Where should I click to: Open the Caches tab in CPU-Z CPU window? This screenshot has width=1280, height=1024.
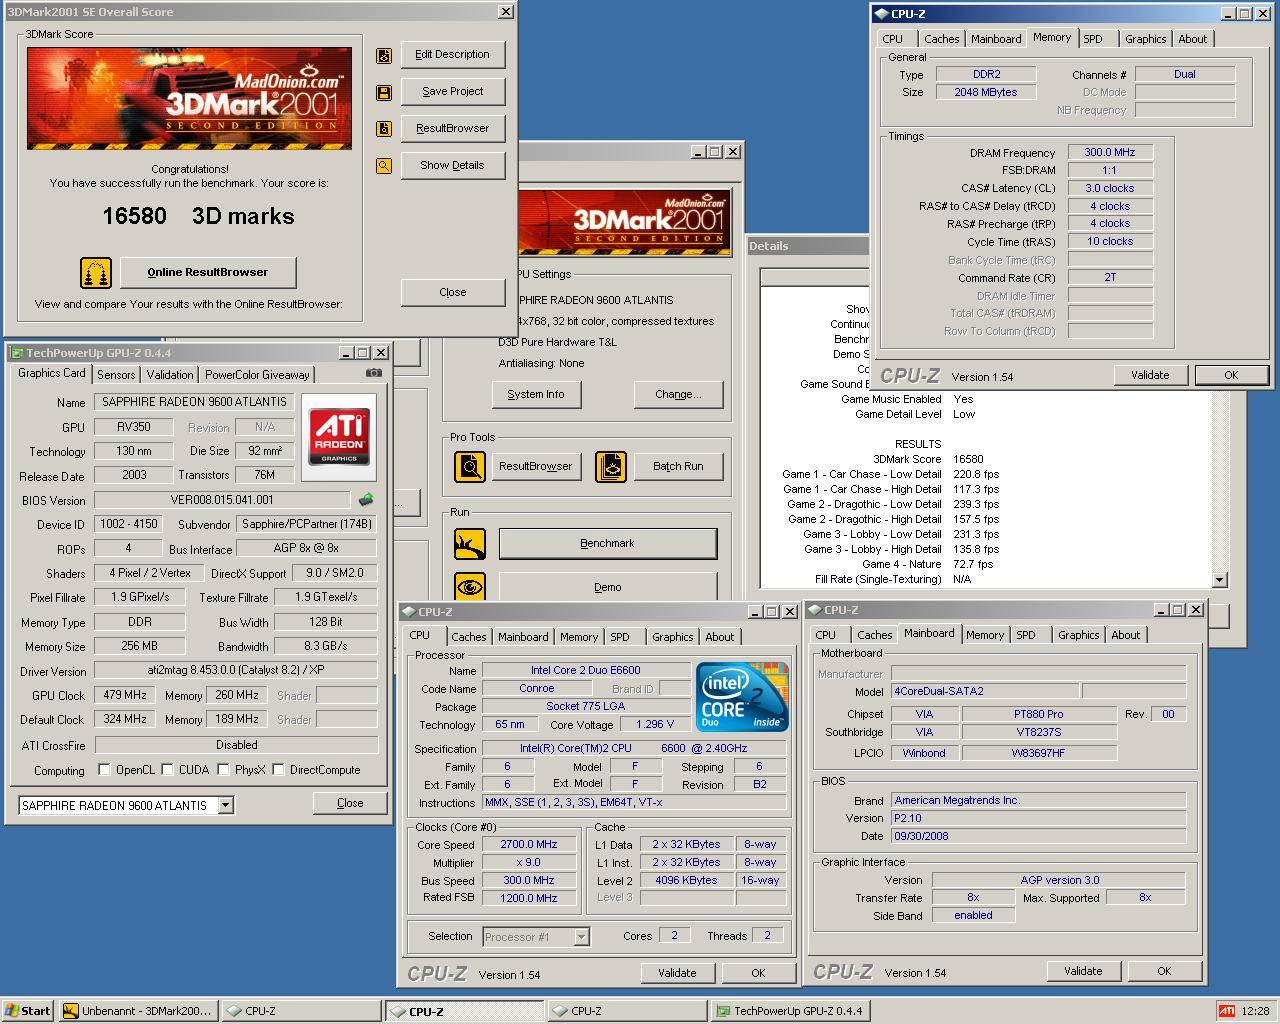[468, 637]
